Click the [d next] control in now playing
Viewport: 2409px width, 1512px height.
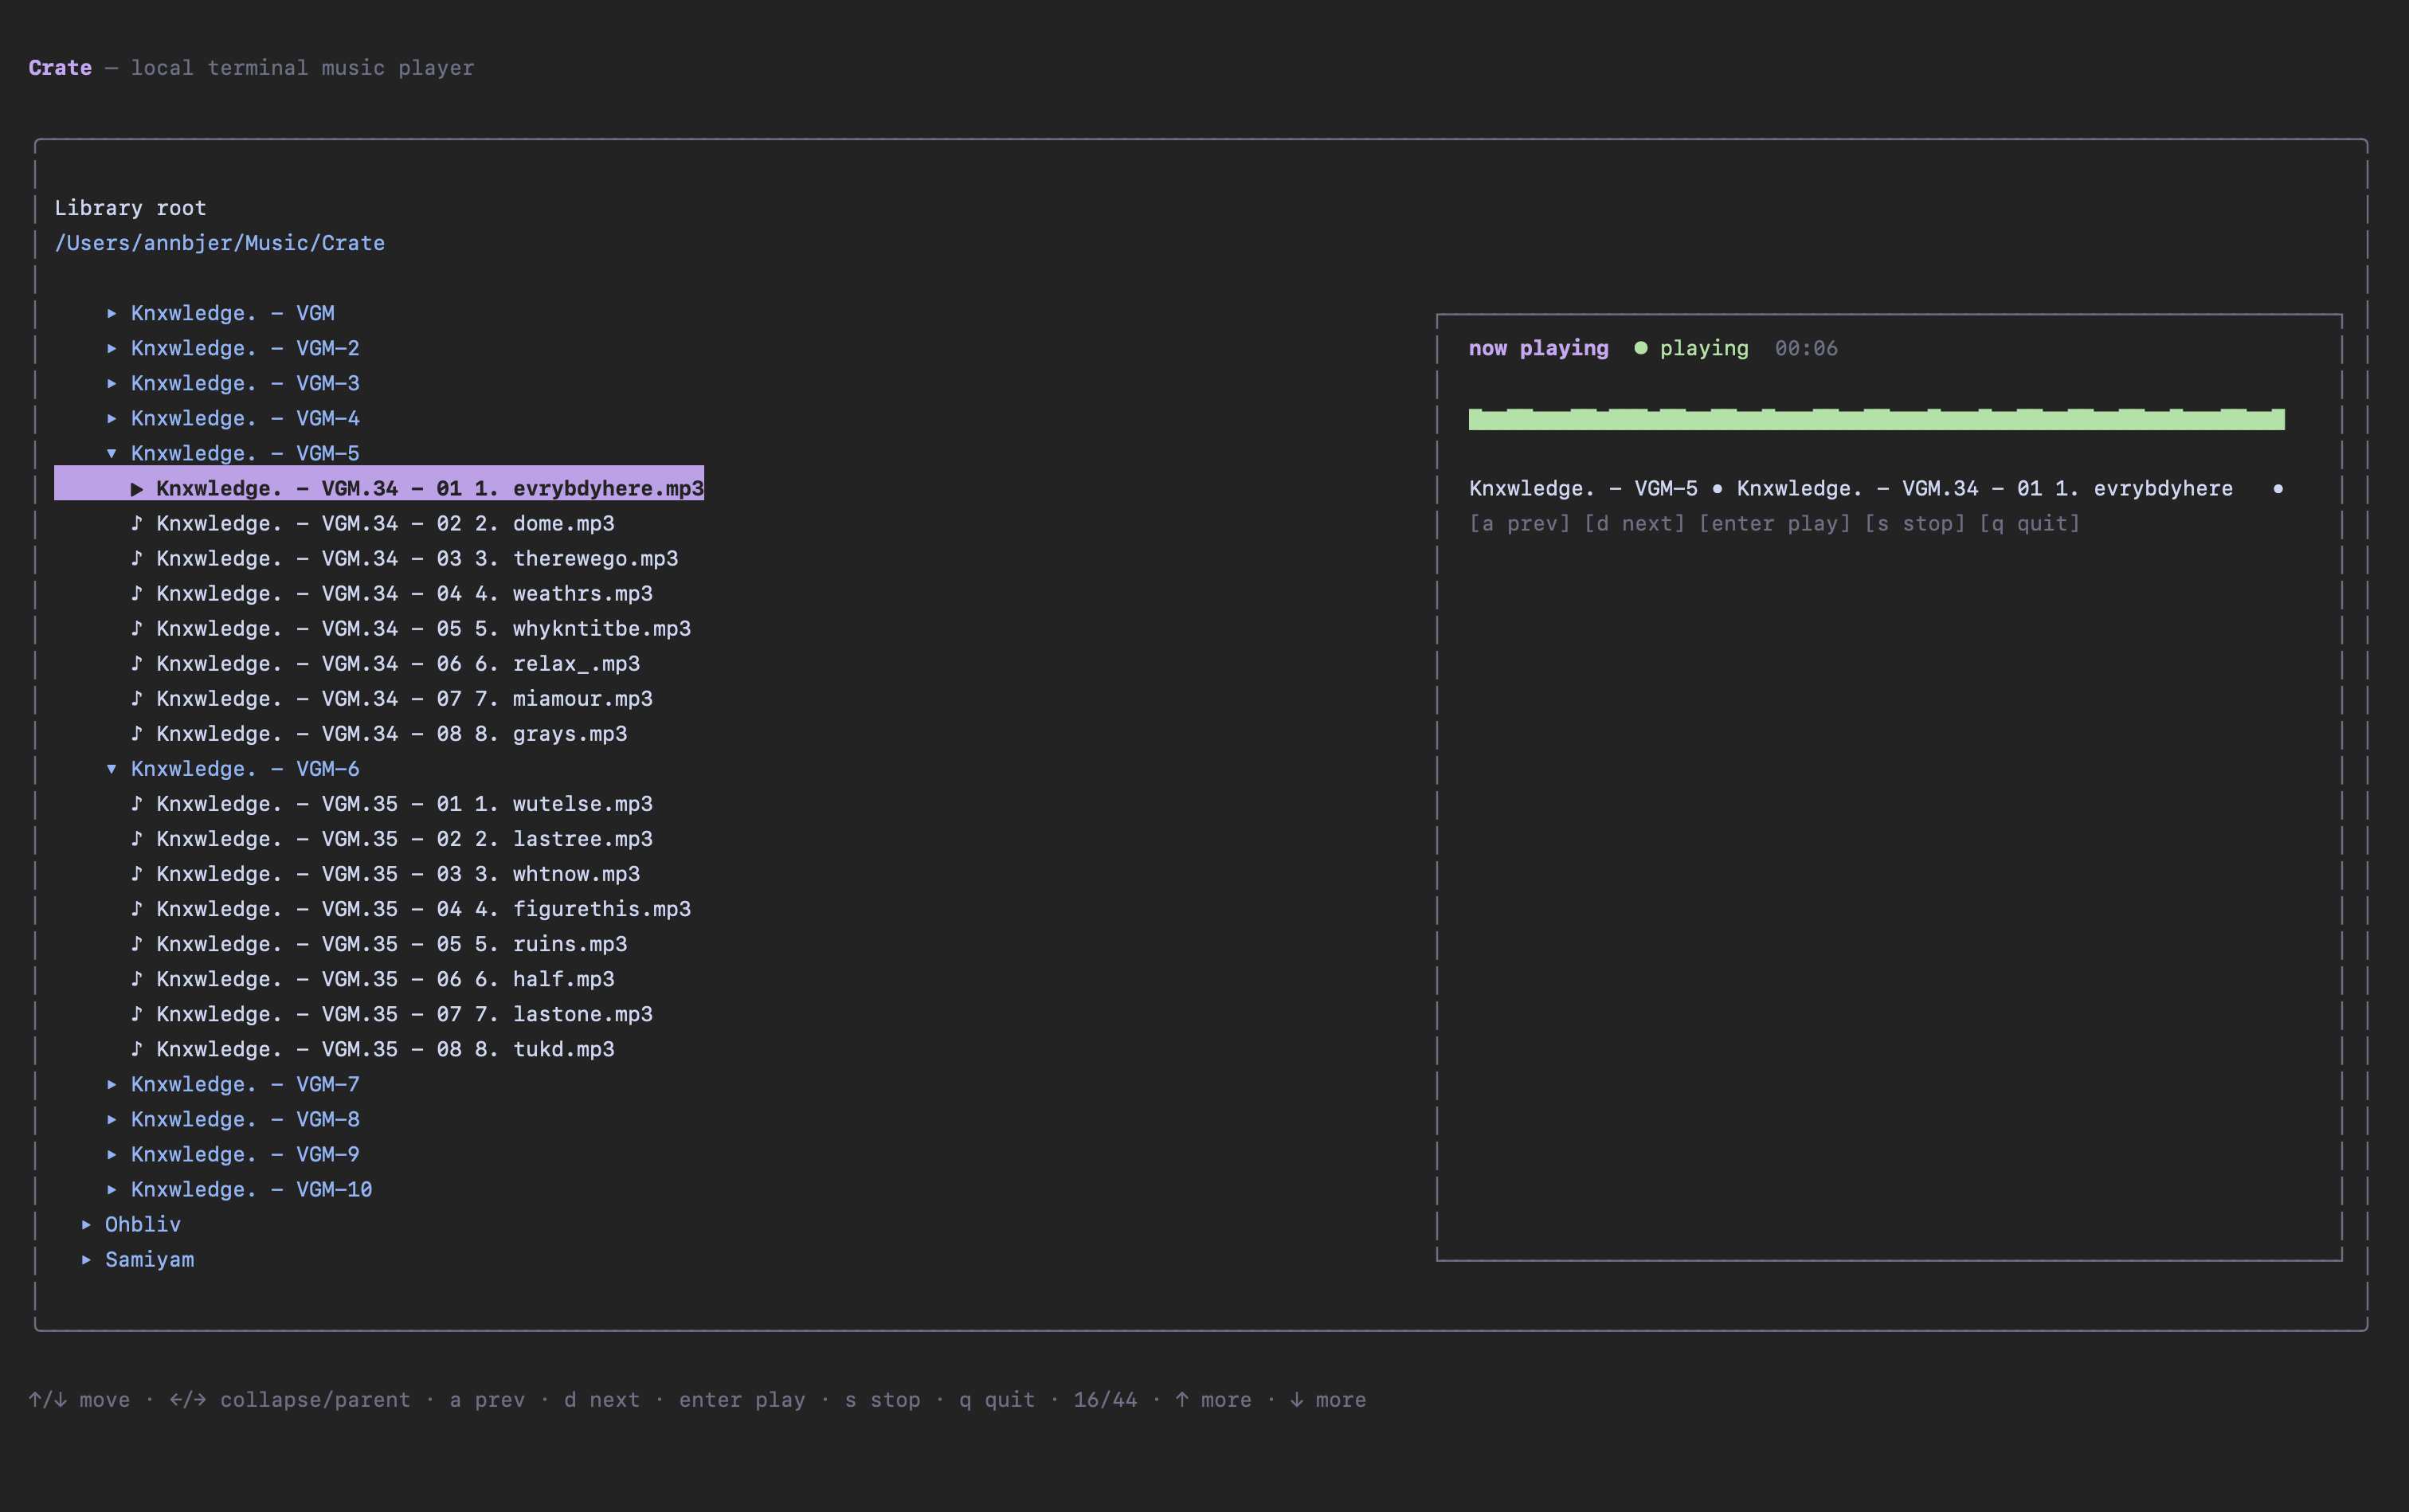[1634, 523]
